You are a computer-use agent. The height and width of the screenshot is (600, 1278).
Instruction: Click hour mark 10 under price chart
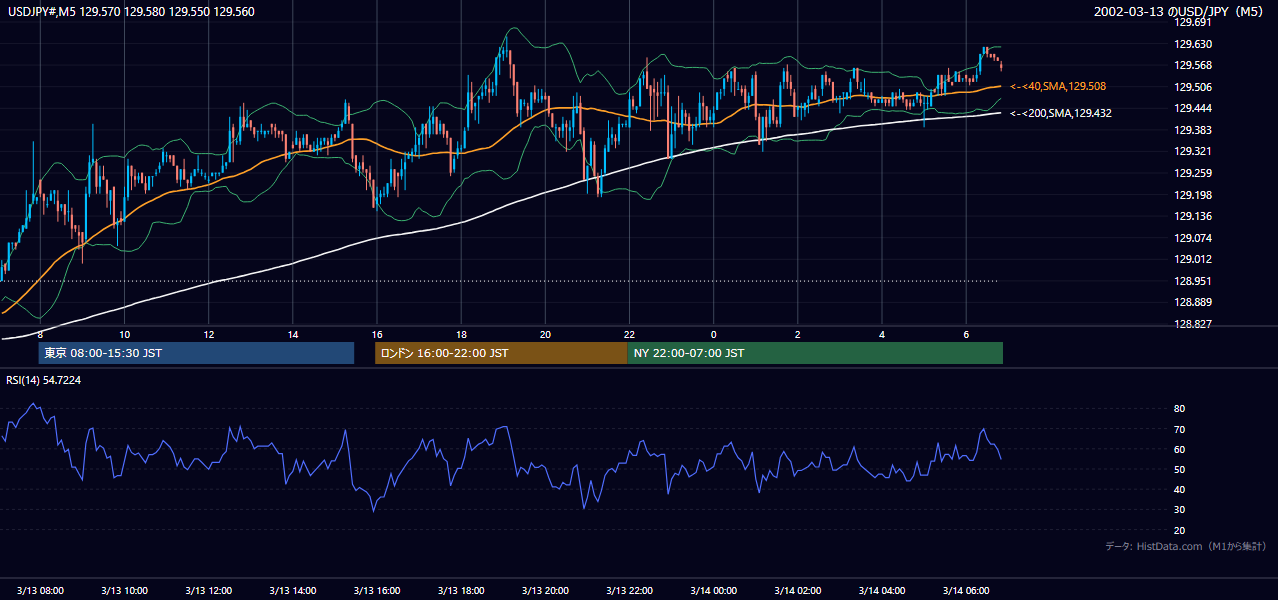click(x=124, y=334)
